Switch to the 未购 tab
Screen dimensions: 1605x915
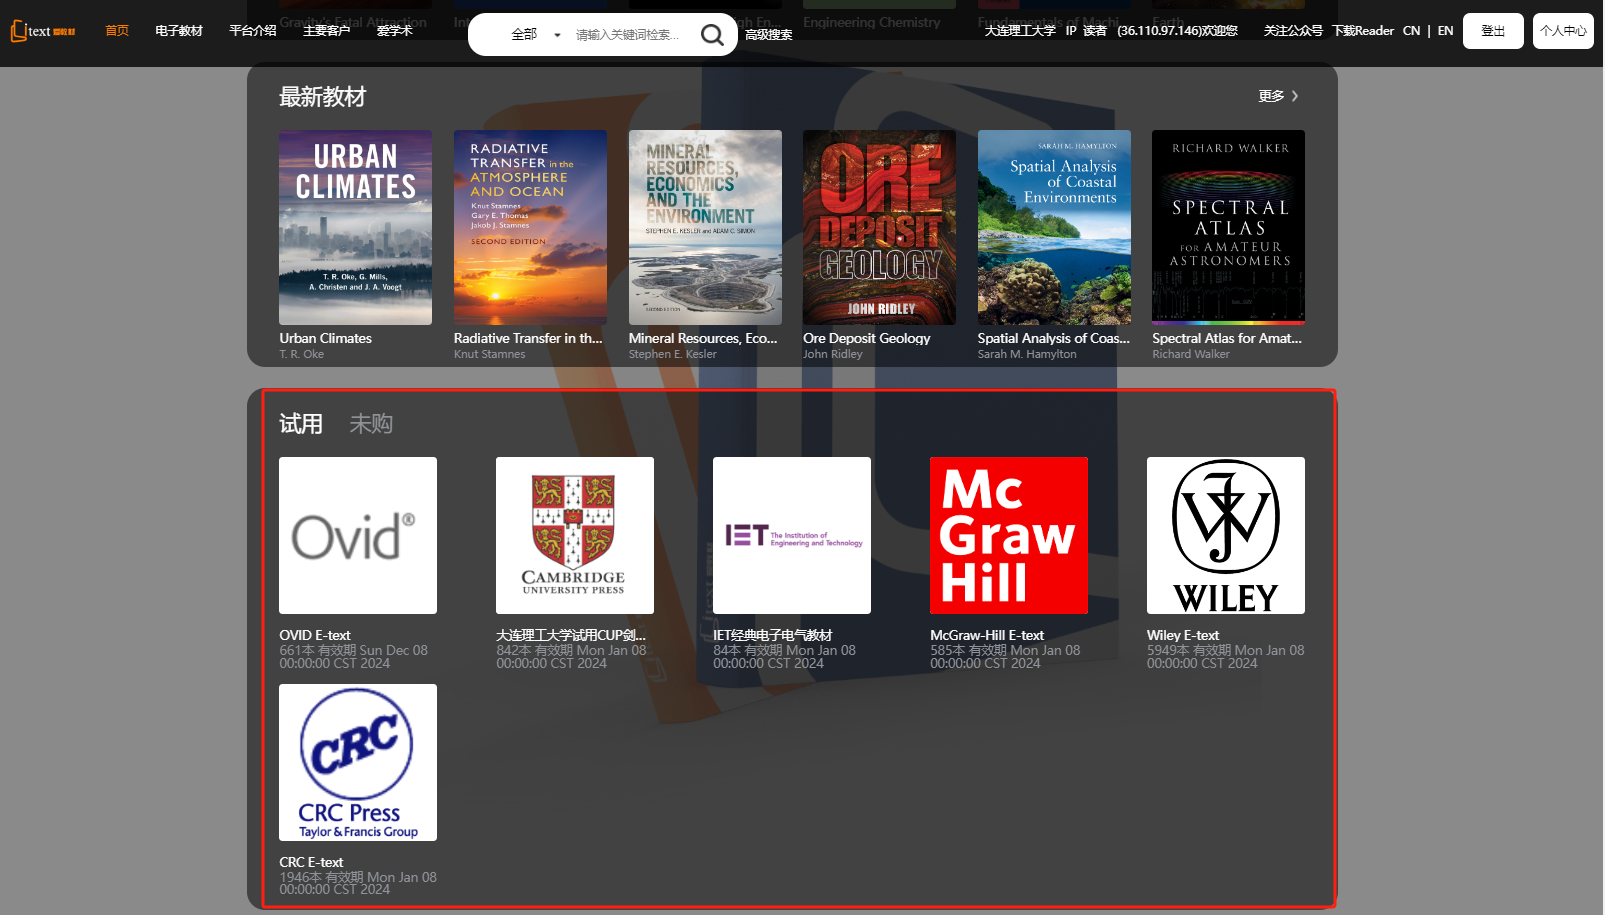tap(370, 424)
